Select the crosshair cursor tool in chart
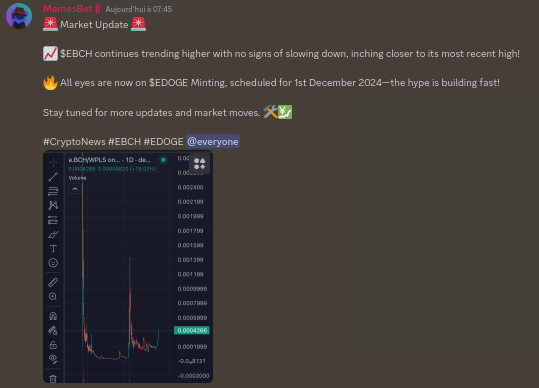Screen dimensions: 539x388 53,162
